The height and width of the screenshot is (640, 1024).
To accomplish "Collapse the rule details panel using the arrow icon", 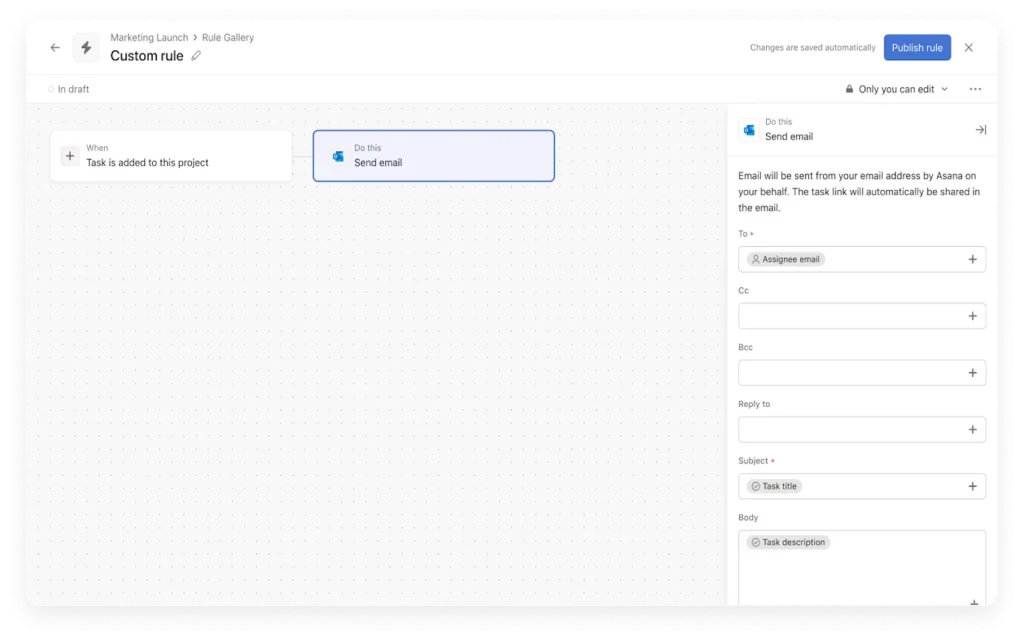I will (980, 129).
